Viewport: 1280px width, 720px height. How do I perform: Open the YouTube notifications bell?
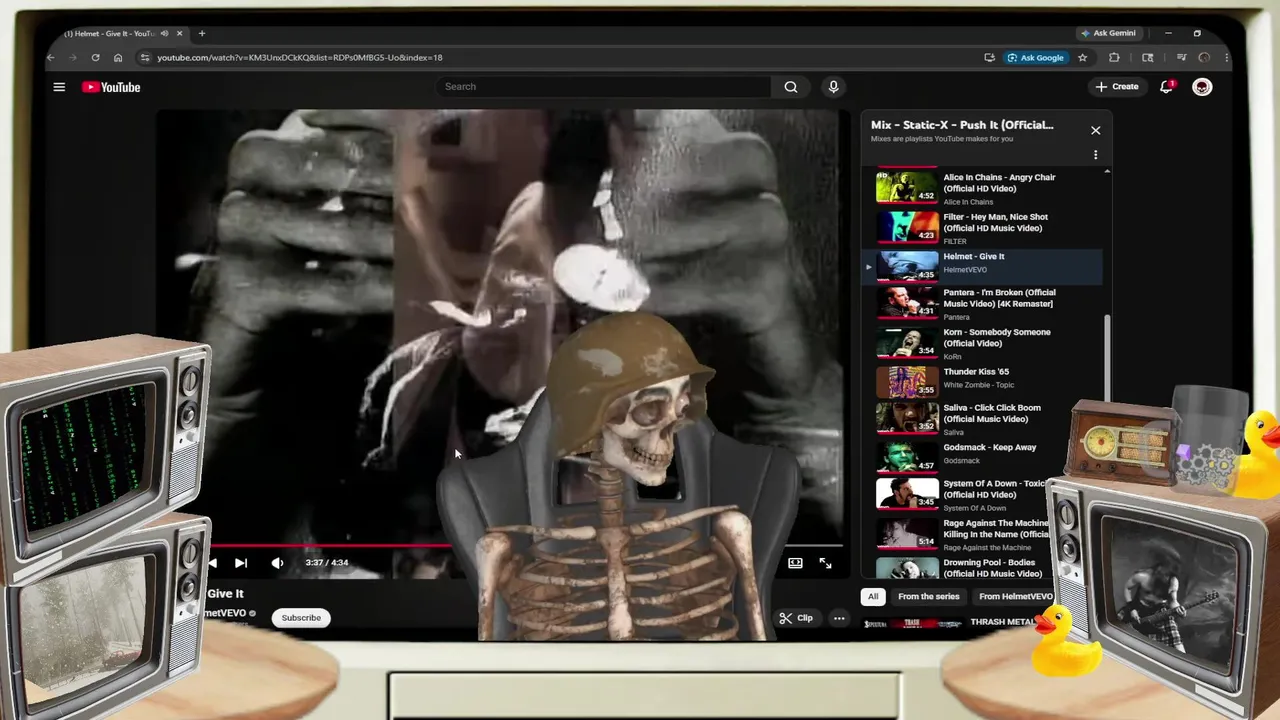[x=1166, y=87]
